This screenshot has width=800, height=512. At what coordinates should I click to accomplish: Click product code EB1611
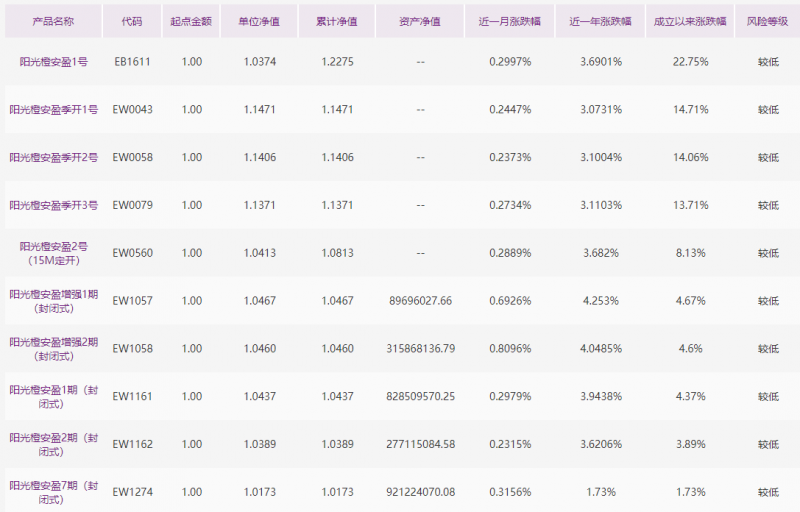132,62
